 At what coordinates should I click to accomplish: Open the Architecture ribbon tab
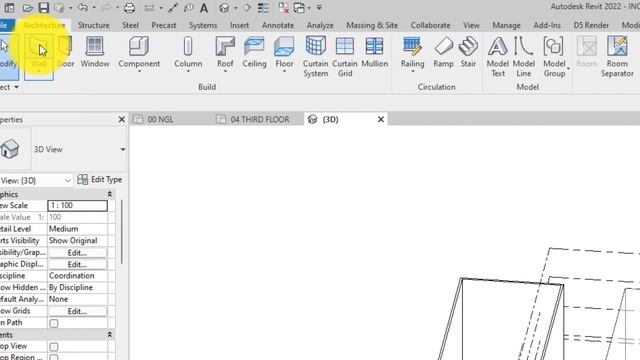(x=44, y=25)
